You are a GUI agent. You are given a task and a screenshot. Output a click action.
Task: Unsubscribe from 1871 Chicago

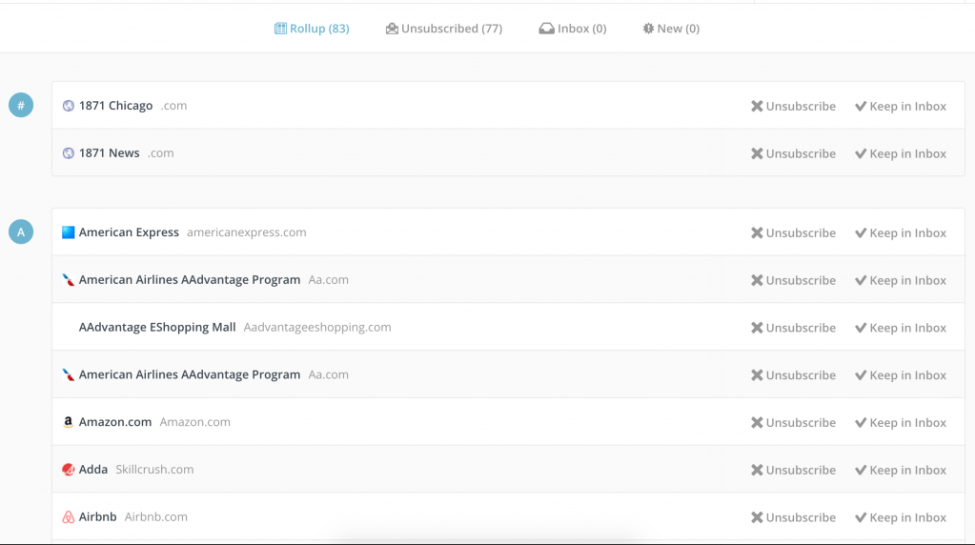793,106
